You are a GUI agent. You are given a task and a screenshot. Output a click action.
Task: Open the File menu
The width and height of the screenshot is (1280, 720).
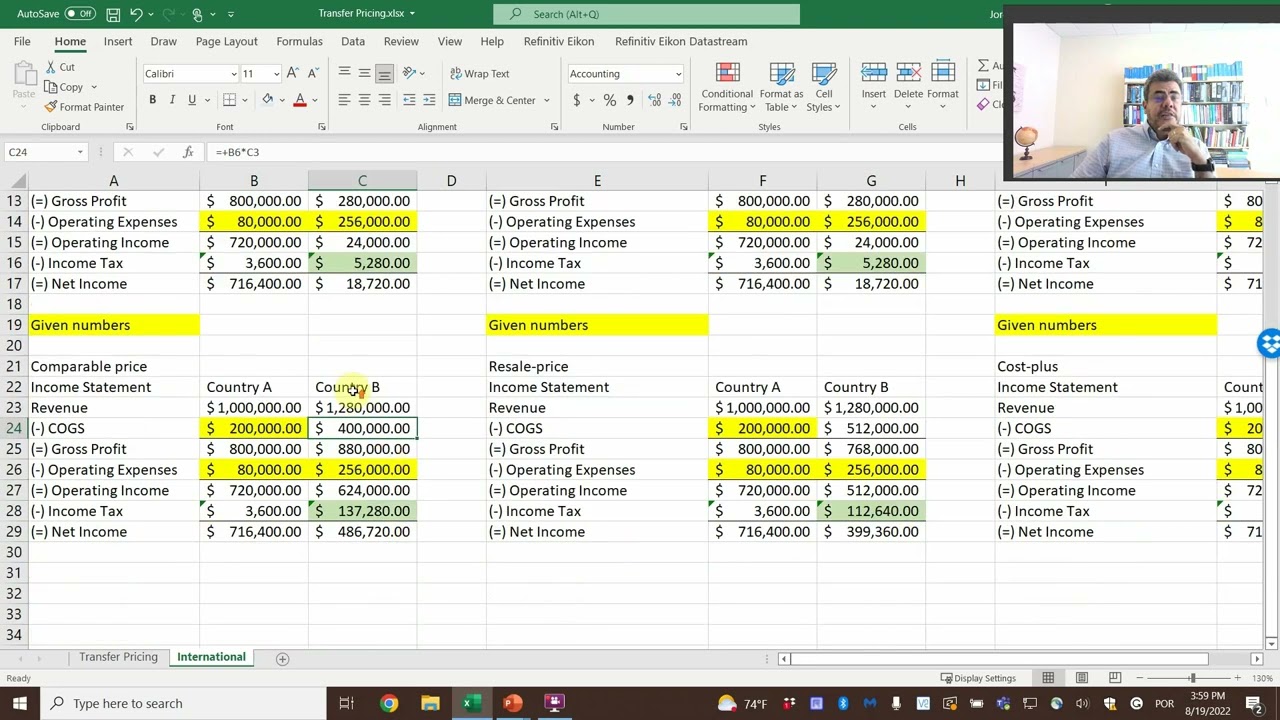22,41
